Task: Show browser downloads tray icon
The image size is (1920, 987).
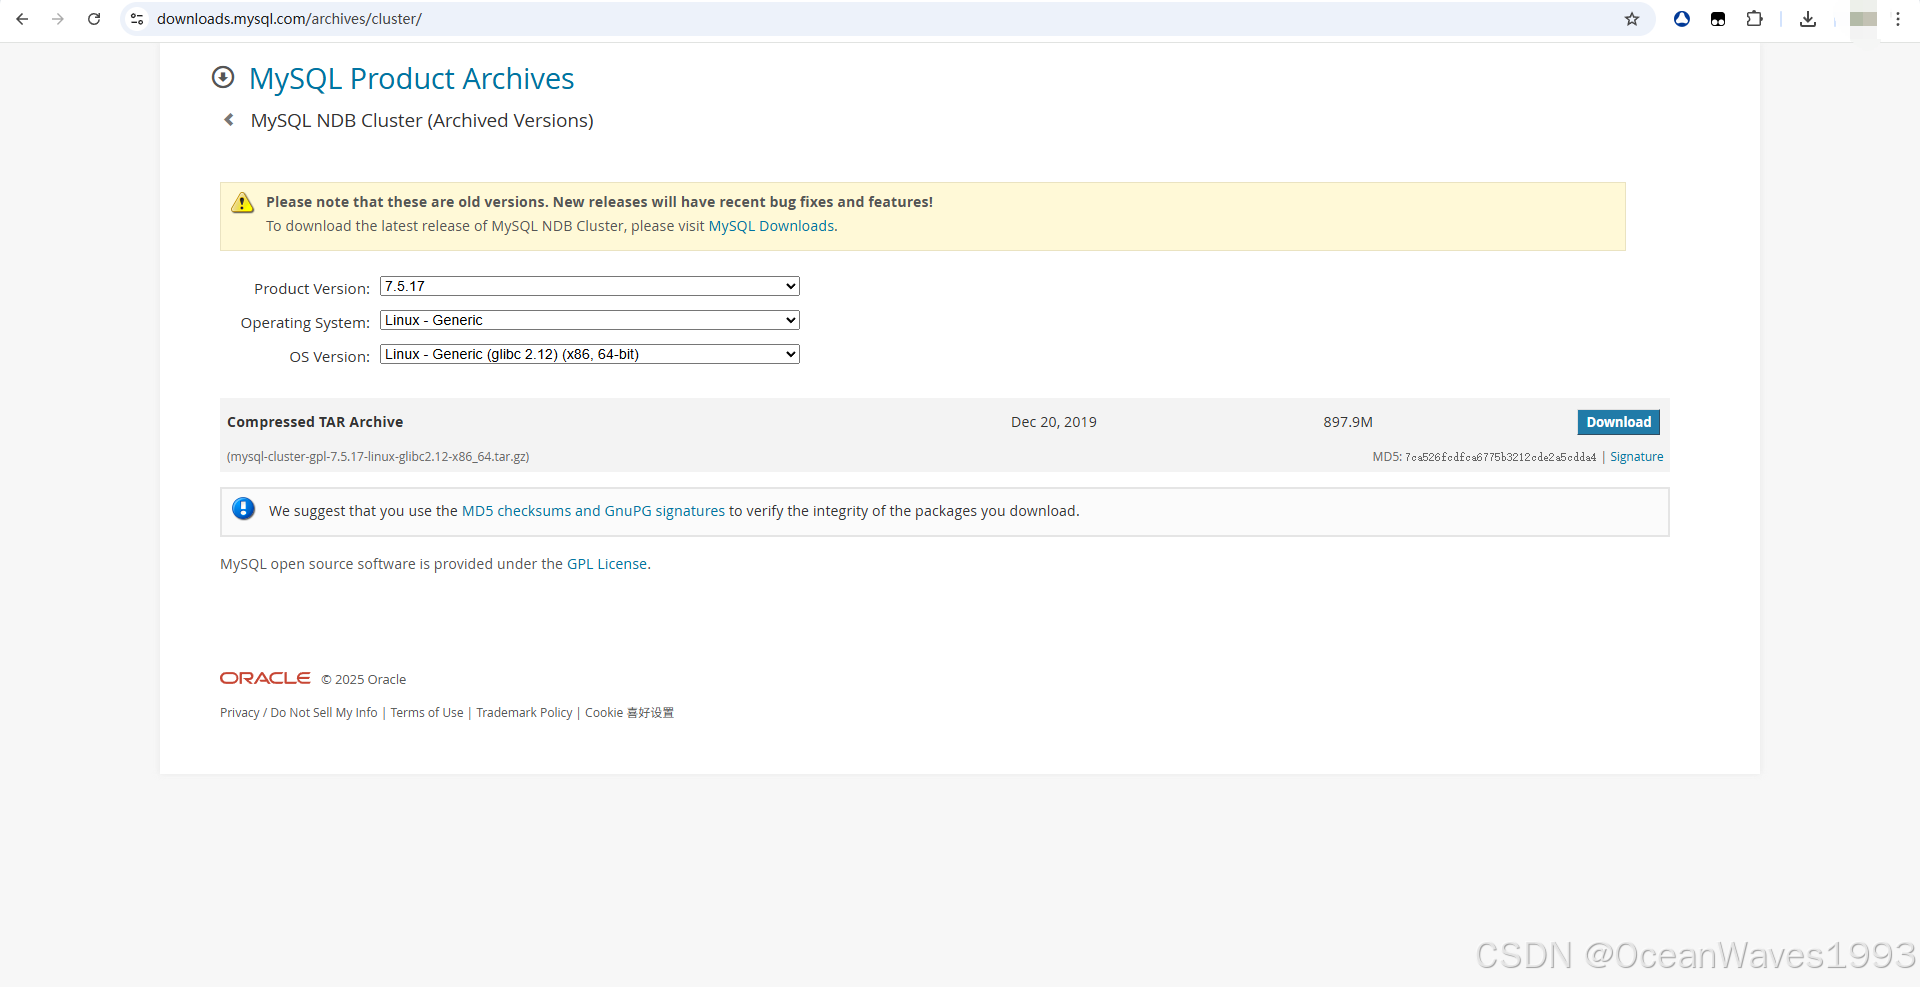Action: pyautogui.click(x=1808, y=19)
